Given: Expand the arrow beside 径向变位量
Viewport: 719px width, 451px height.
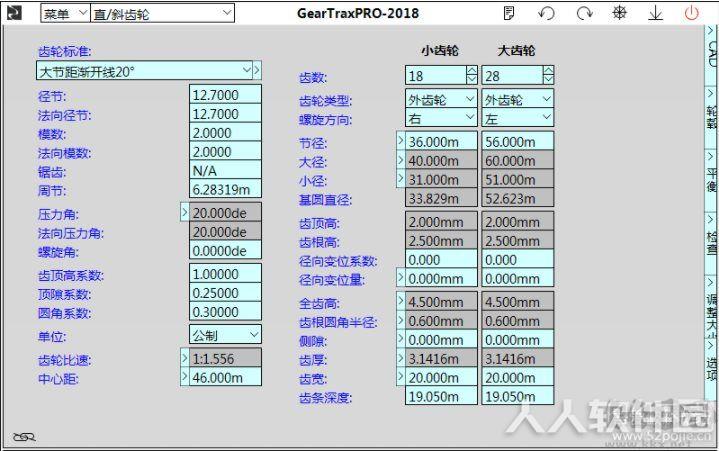Looking at the screenshot, I should click(400, 277).
